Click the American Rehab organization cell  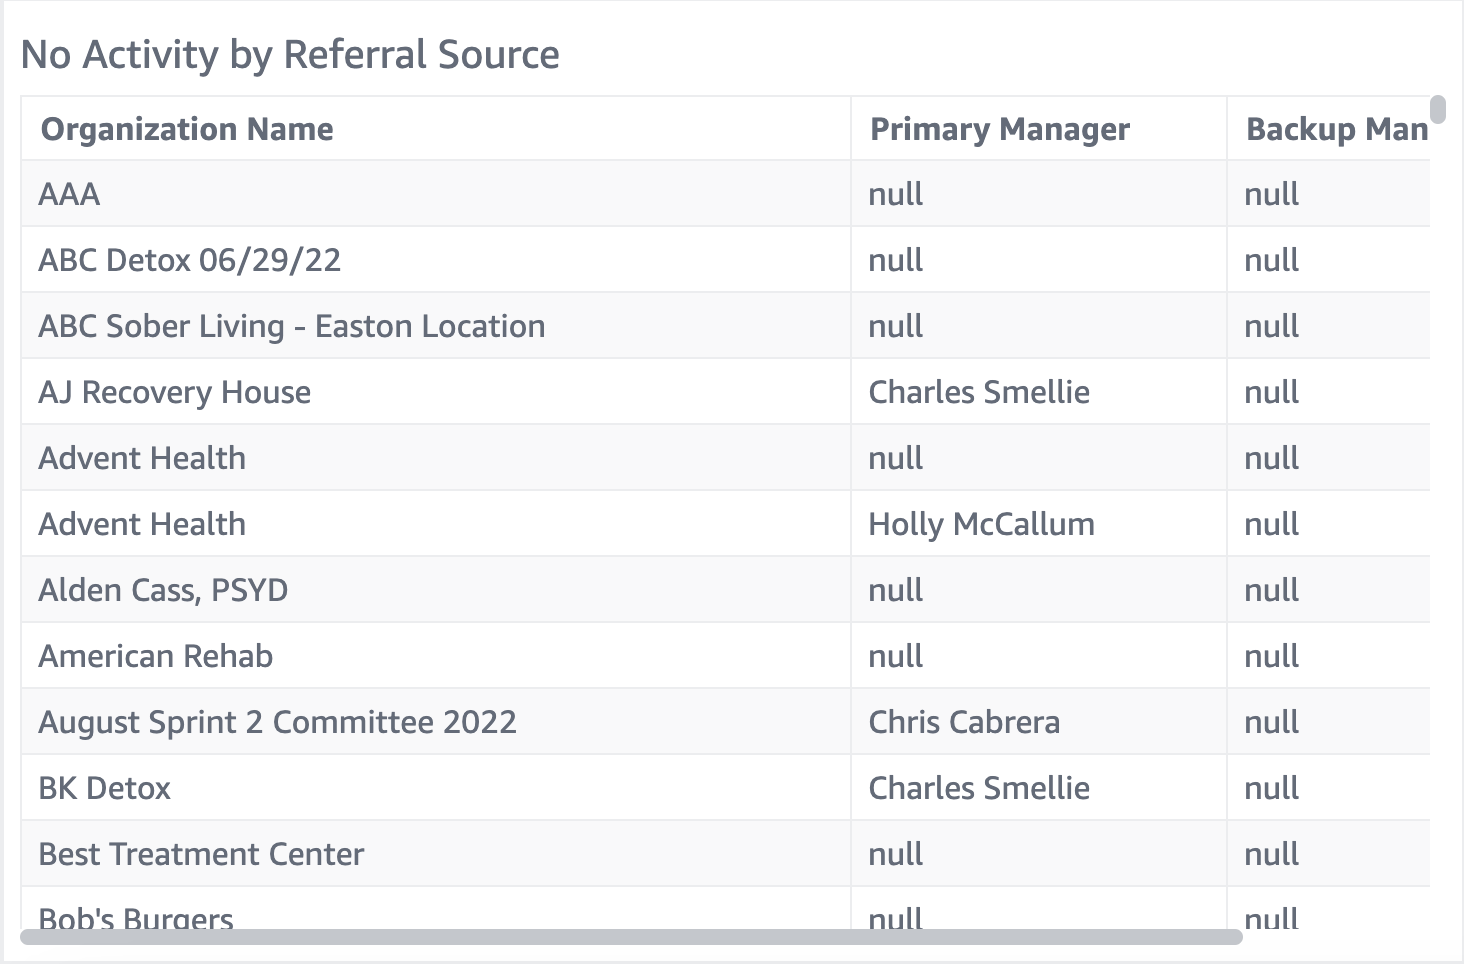click(156, 656)
